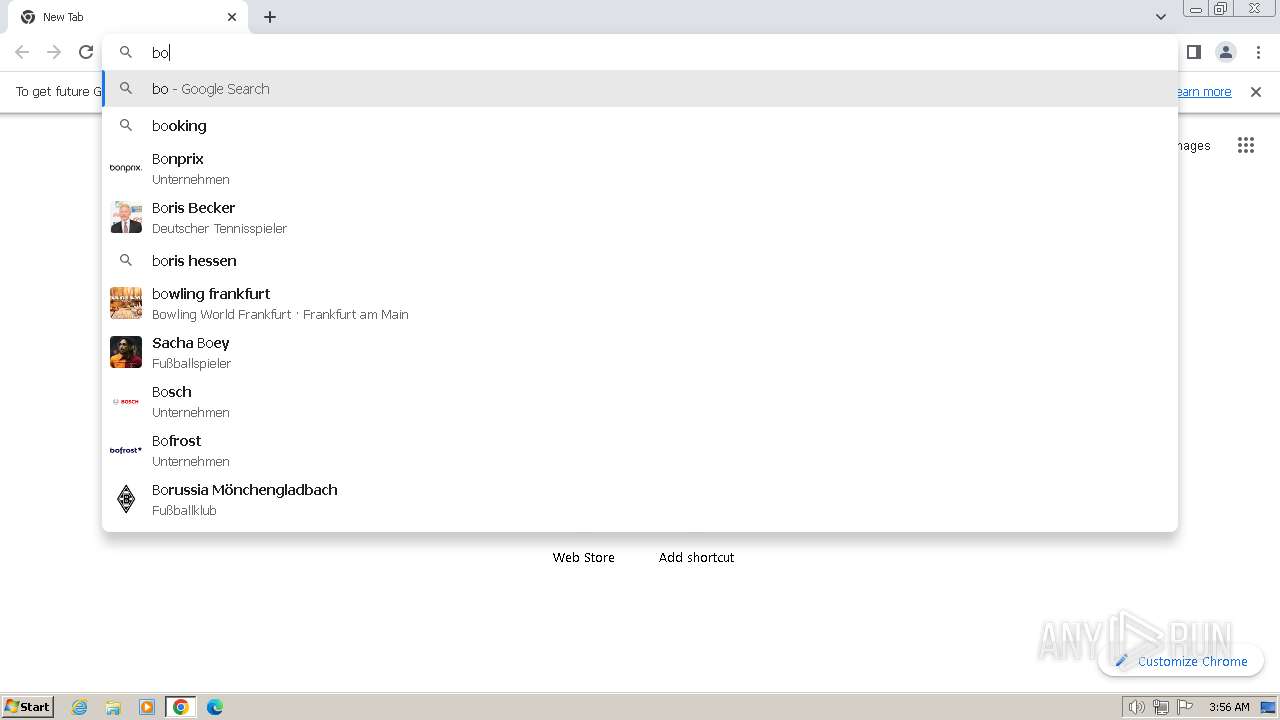Click the Bonprix logo icon
Image resolution: width=1280 pixels, height=720 pixels.
(126, 168)
